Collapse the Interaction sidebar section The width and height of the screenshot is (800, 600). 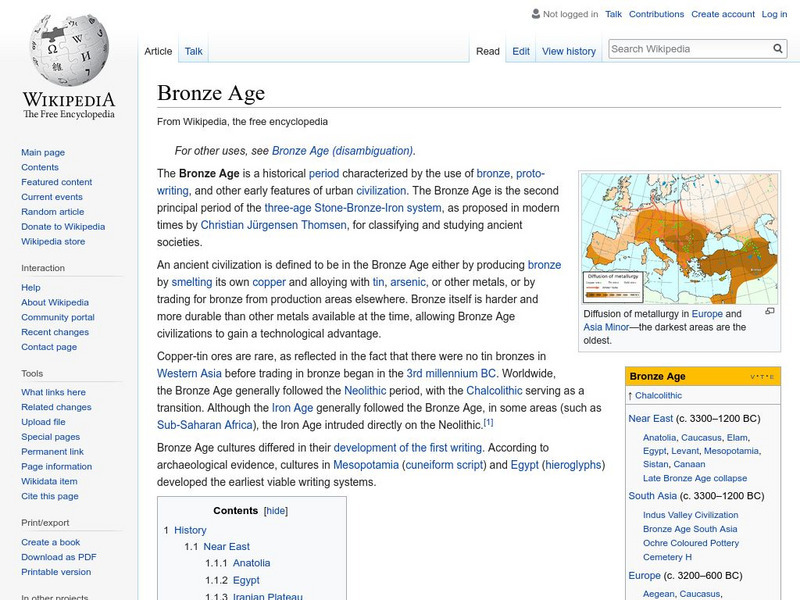click(x=43, y=268)
